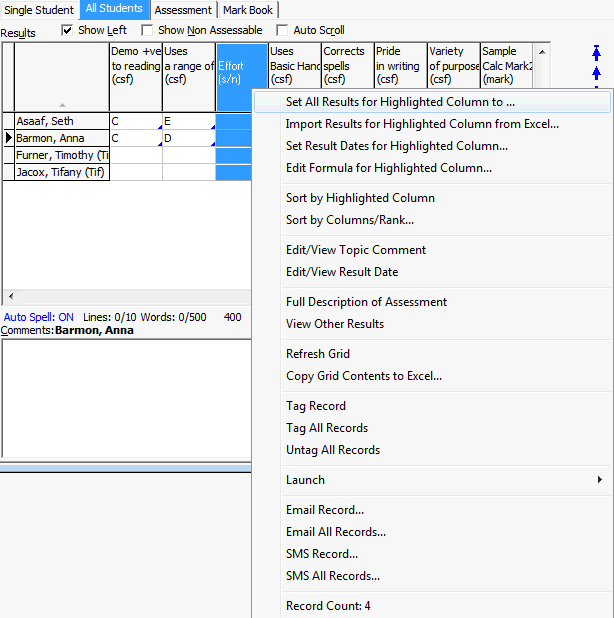
Task: Choose Email All Records
Action: click(x=432, y=532)
